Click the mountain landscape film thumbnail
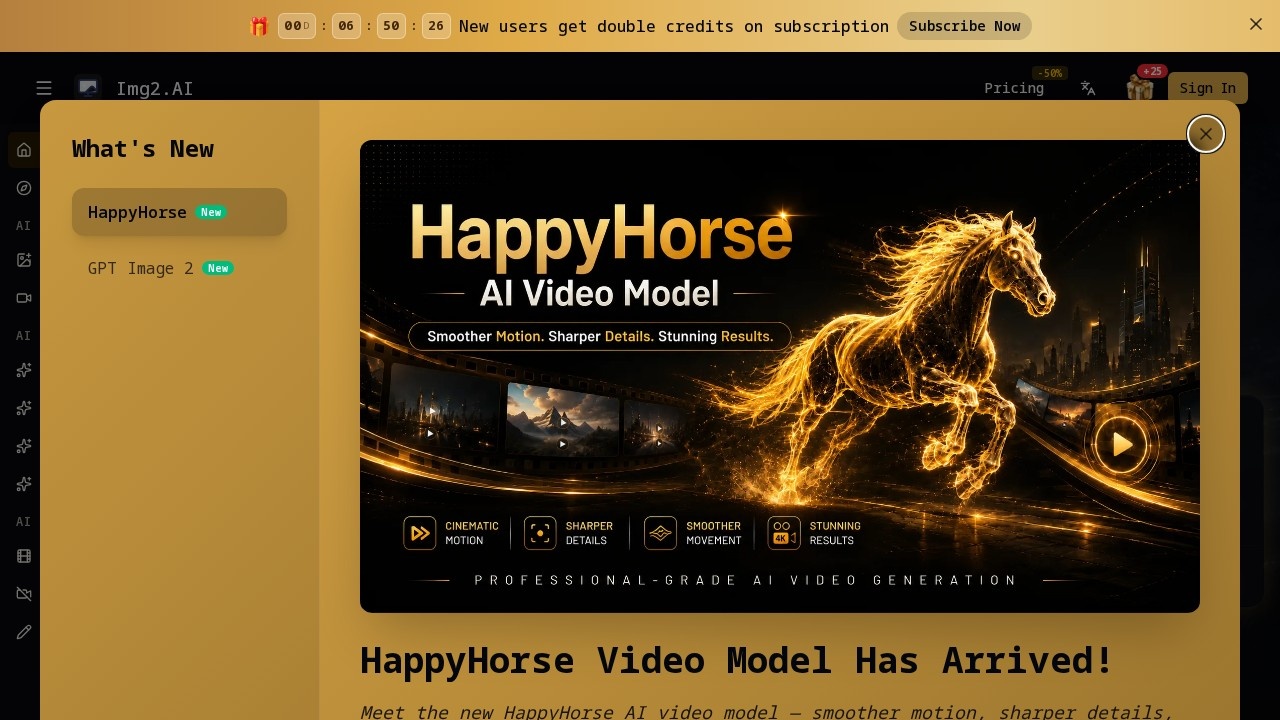The image size is (1280, 720). tap(563, 421)
